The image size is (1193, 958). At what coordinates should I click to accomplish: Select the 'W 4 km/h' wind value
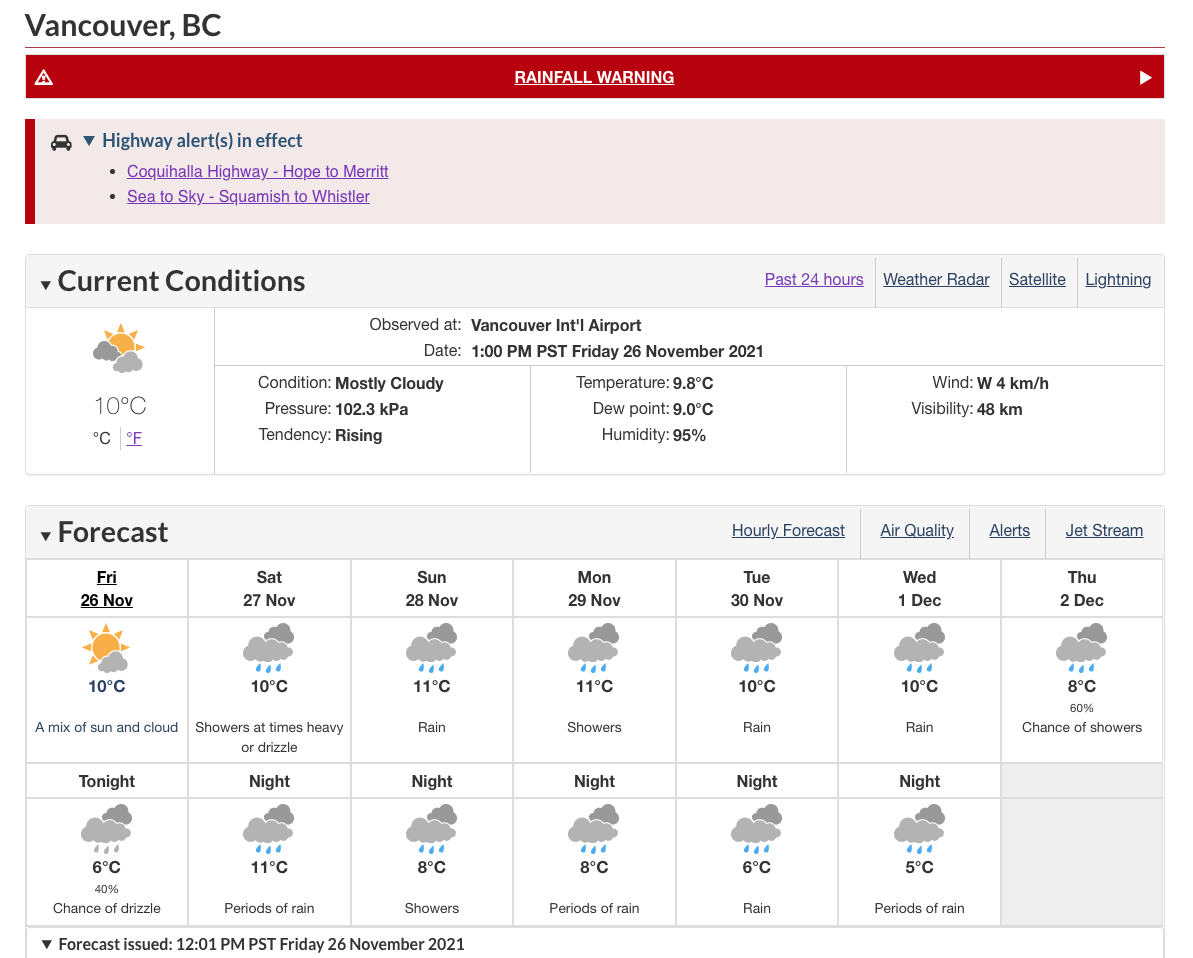pos(1013,384)
